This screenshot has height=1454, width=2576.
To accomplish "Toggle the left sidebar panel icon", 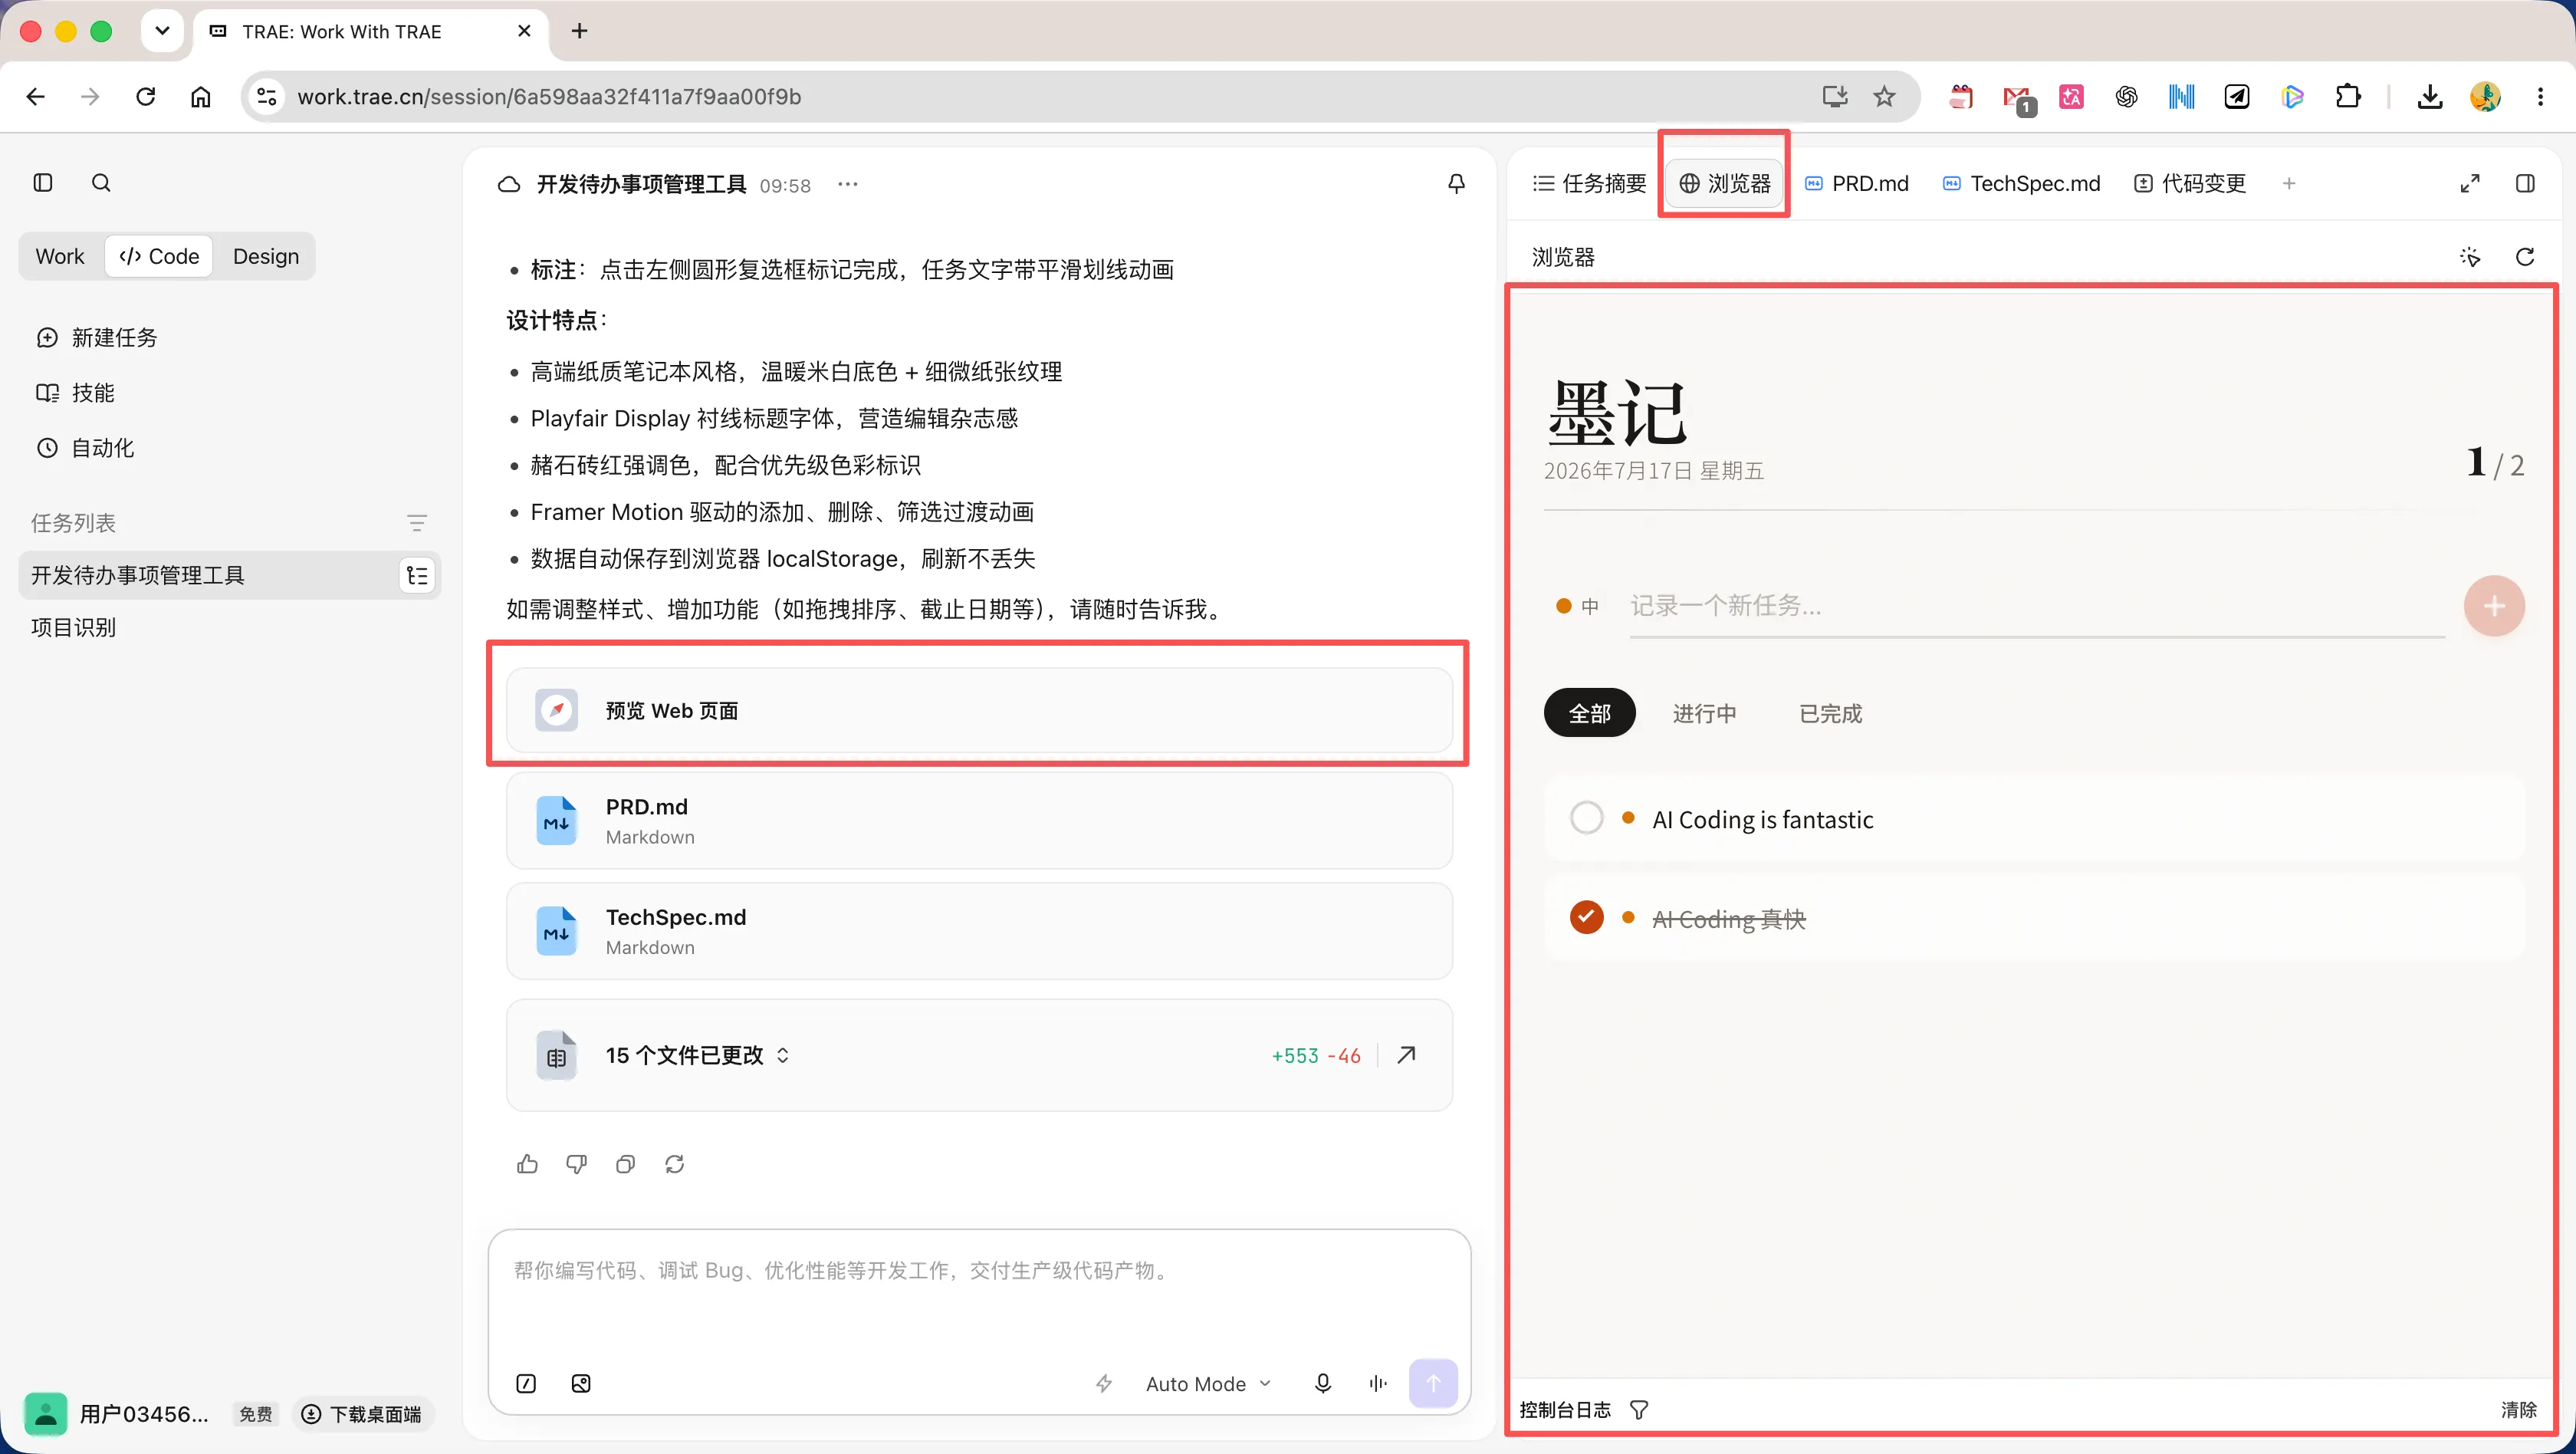I will click(x=43, y=183).
